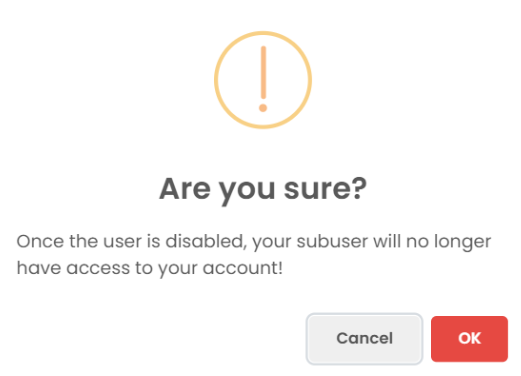The image size is (521, 376).
Task: Select the red OK button
Action: tap(469, 339)
